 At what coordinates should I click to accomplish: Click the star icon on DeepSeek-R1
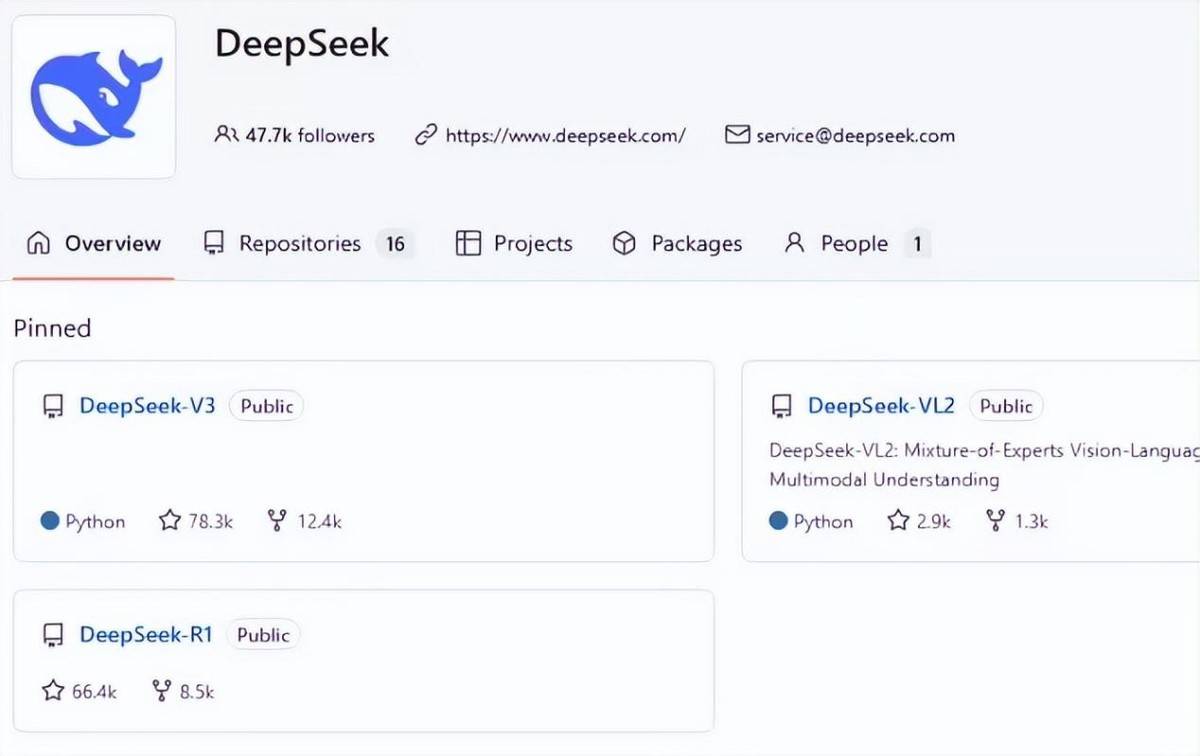(53, 691)
